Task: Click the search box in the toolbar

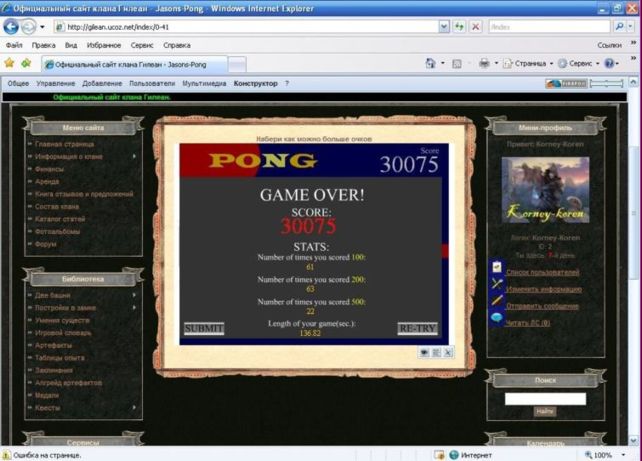Action: tap(549, 27)
